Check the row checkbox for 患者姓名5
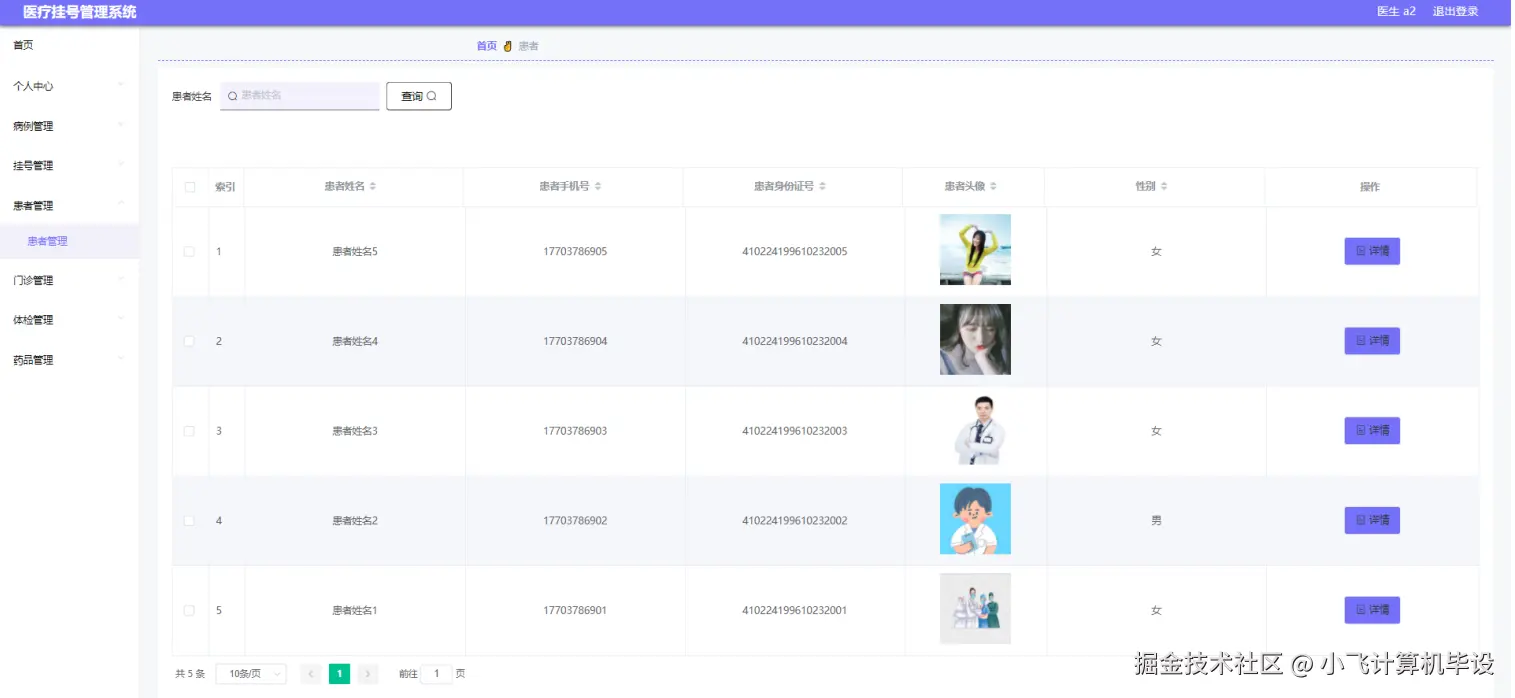 coord(189,252)
